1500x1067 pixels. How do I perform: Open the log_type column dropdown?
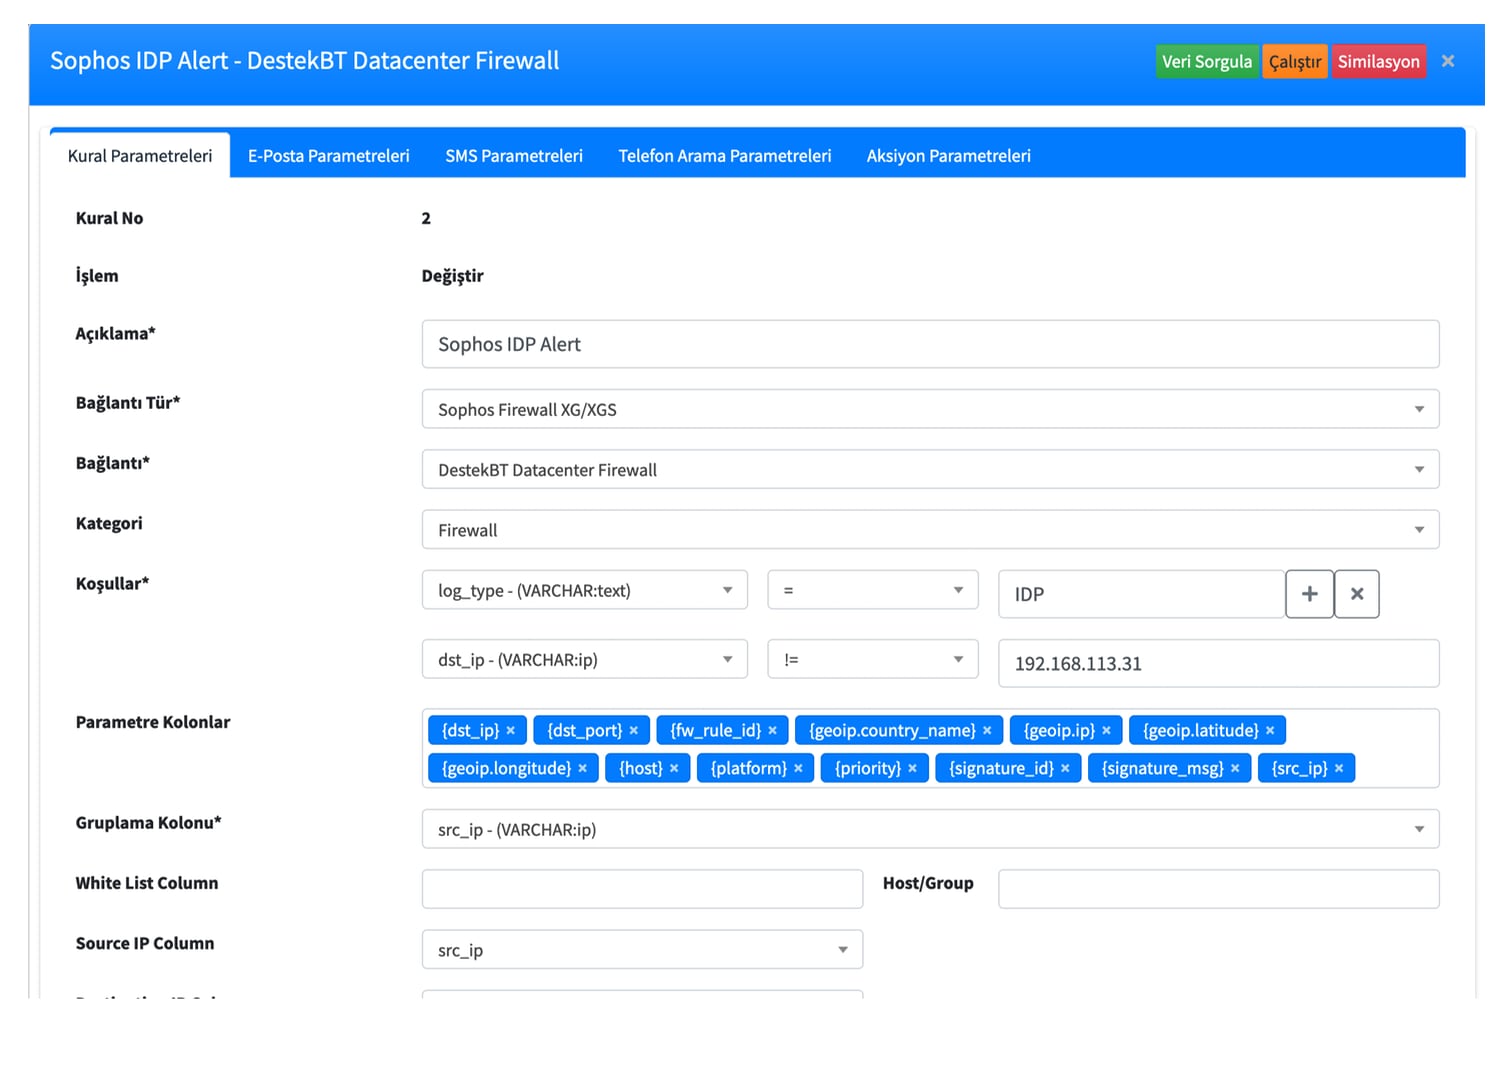(x=584, y=590)
